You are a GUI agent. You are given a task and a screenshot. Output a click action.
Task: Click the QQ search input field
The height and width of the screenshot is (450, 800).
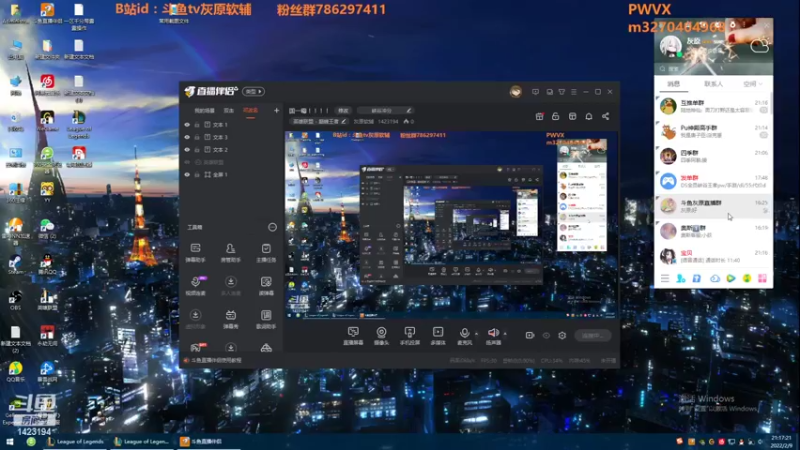[713, 68]
